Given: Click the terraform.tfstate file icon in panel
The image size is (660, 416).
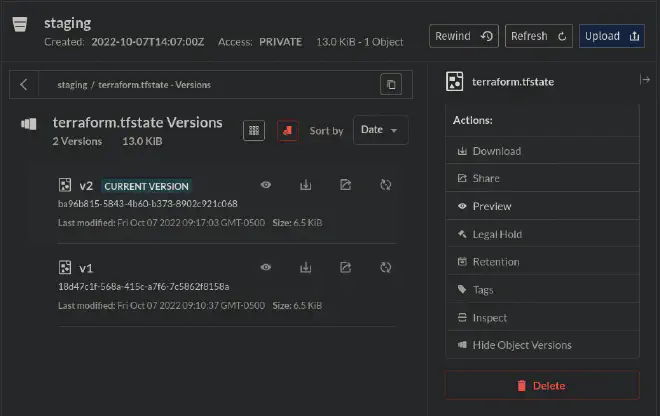Looking at the screenshot, I should point(454,81).
